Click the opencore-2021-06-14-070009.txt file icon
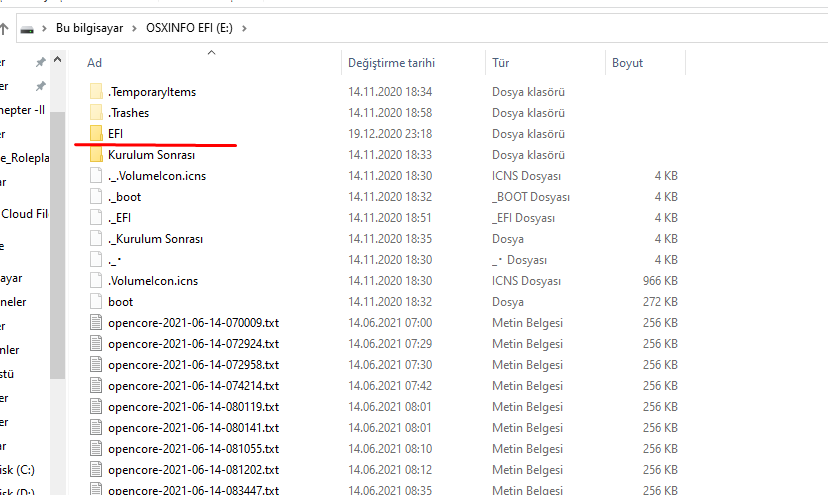 pos(96,323)
